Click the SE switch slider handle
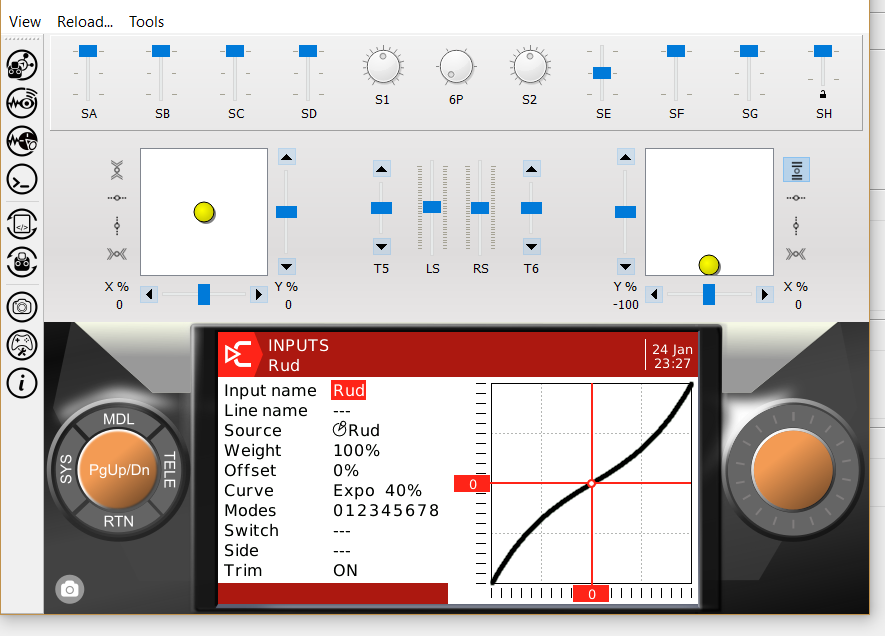Image resolution: width=885 pixels, height=636 pixels. pos(602,73)
